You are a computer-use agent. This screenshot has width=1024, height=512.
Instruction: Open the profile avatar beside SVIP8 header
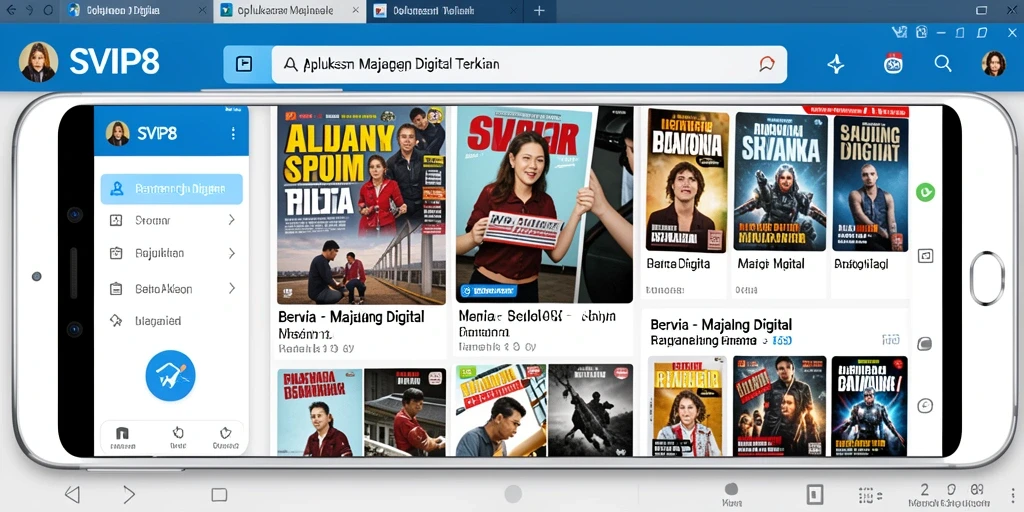tap(39, 62)
